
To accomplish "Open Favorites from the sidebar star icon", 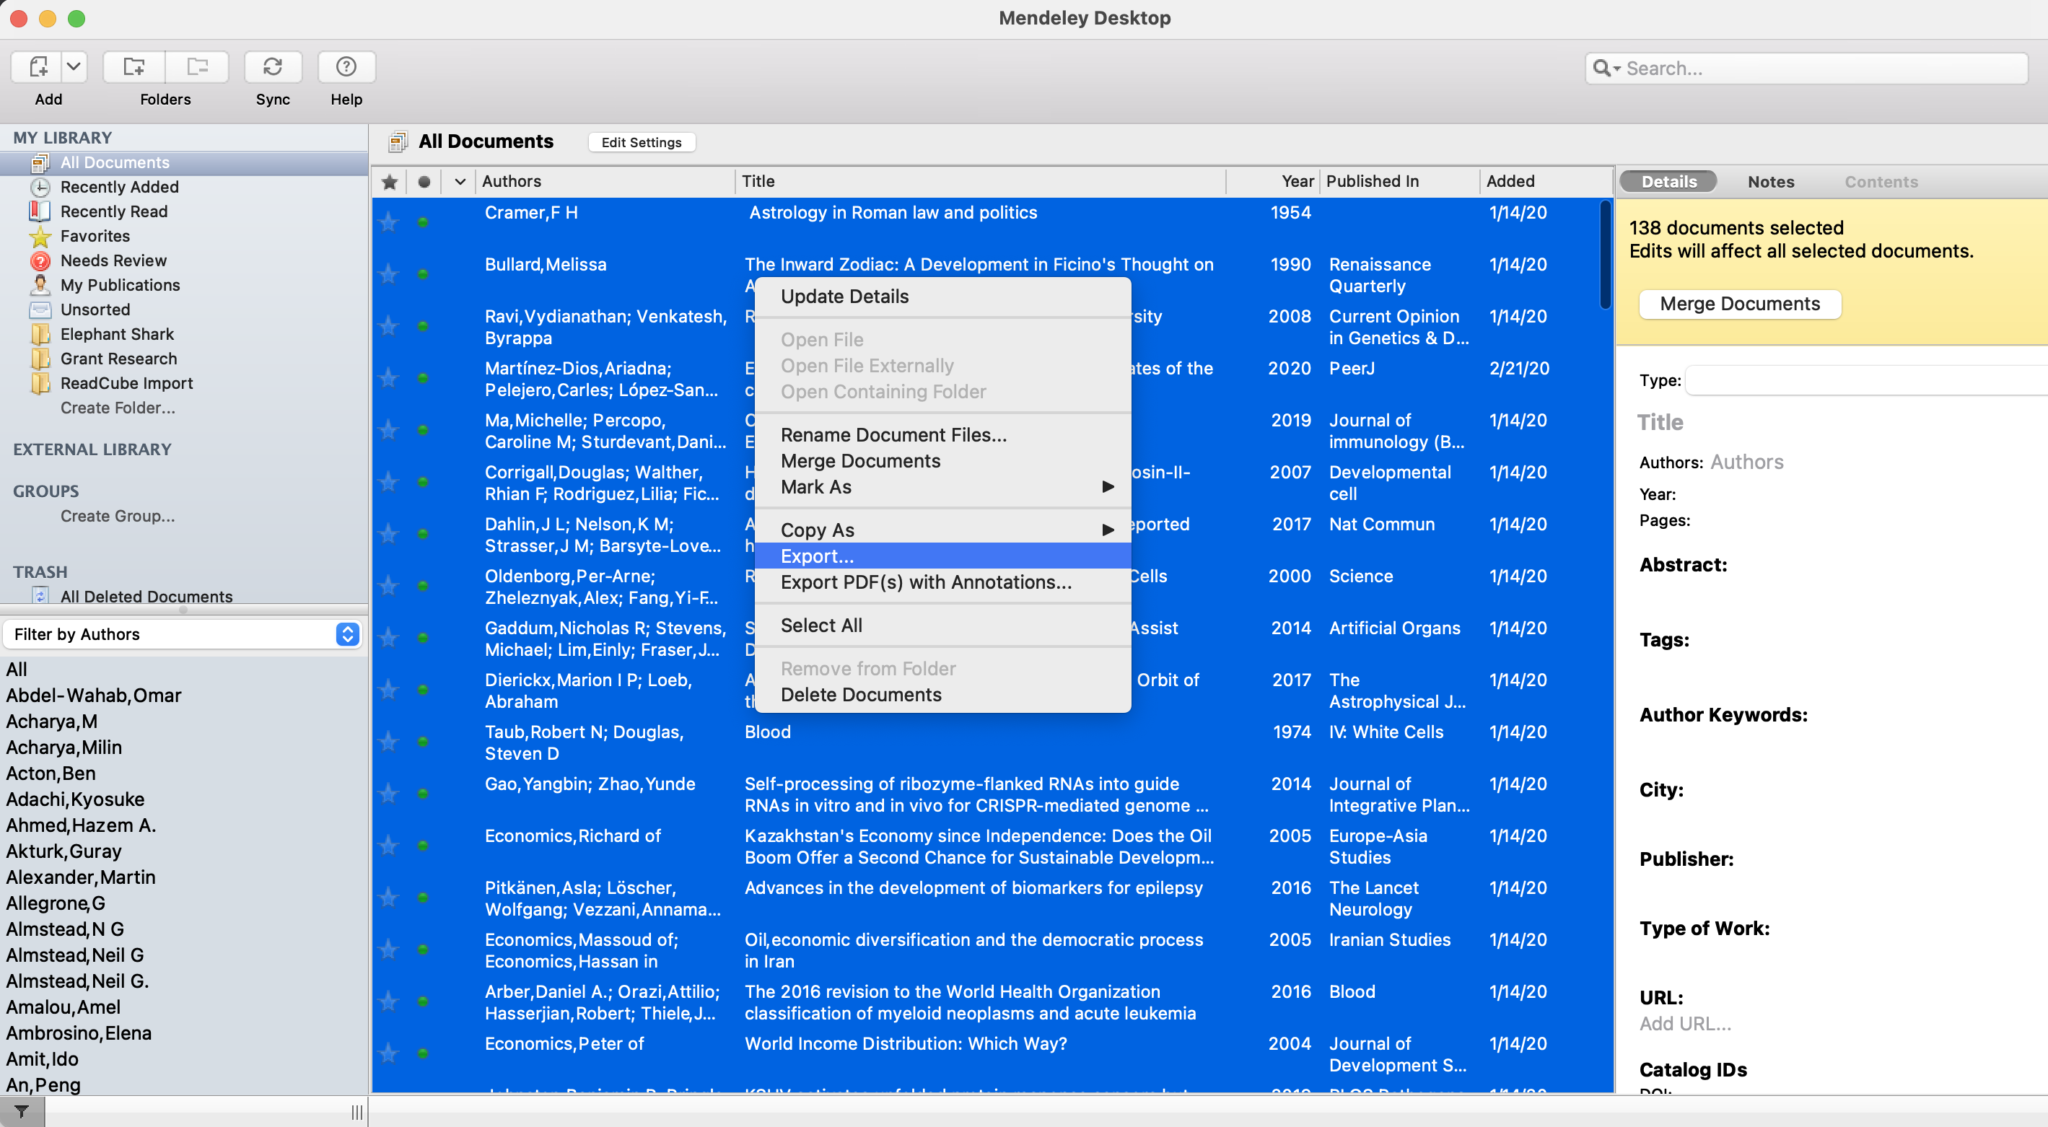I will point(40,236).
